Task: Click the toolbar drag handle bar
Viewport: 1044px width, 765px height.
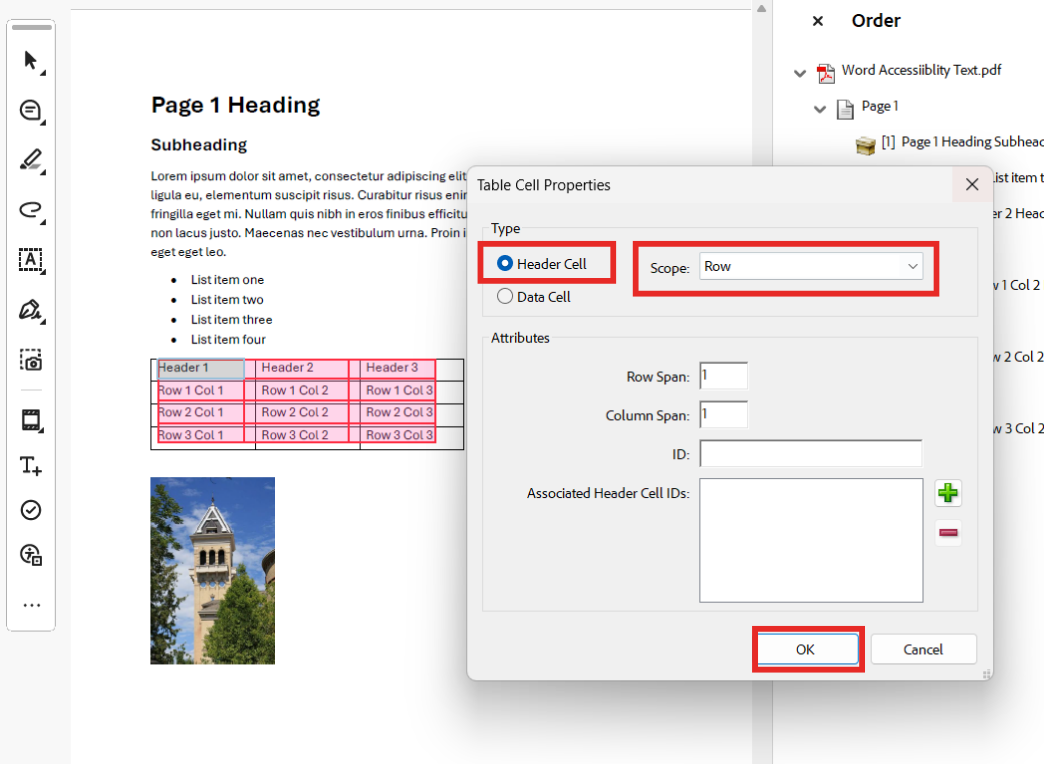Action: (x=31, y=28)
